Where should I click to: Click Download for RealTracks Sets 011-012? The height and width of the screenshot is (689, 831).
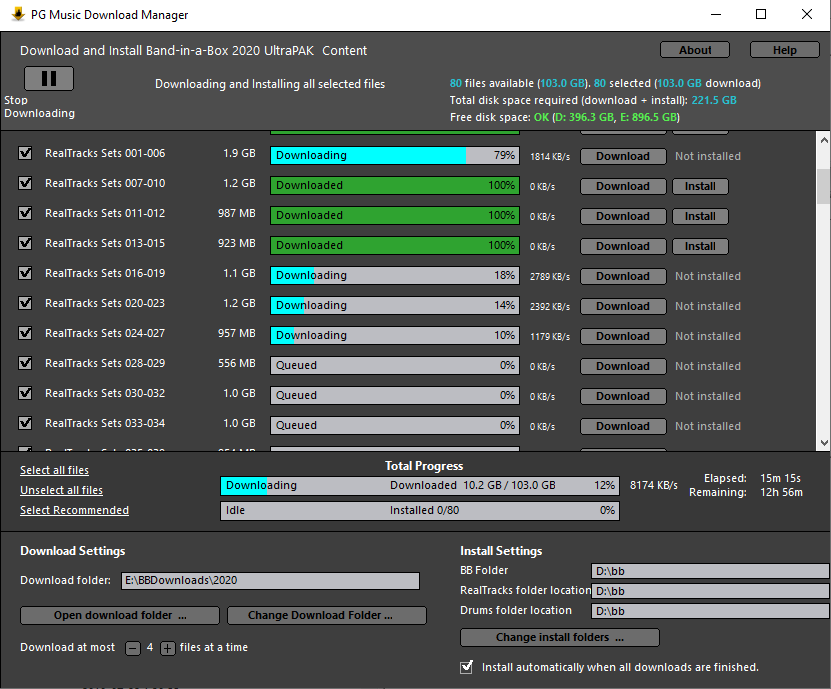[623, 216]
